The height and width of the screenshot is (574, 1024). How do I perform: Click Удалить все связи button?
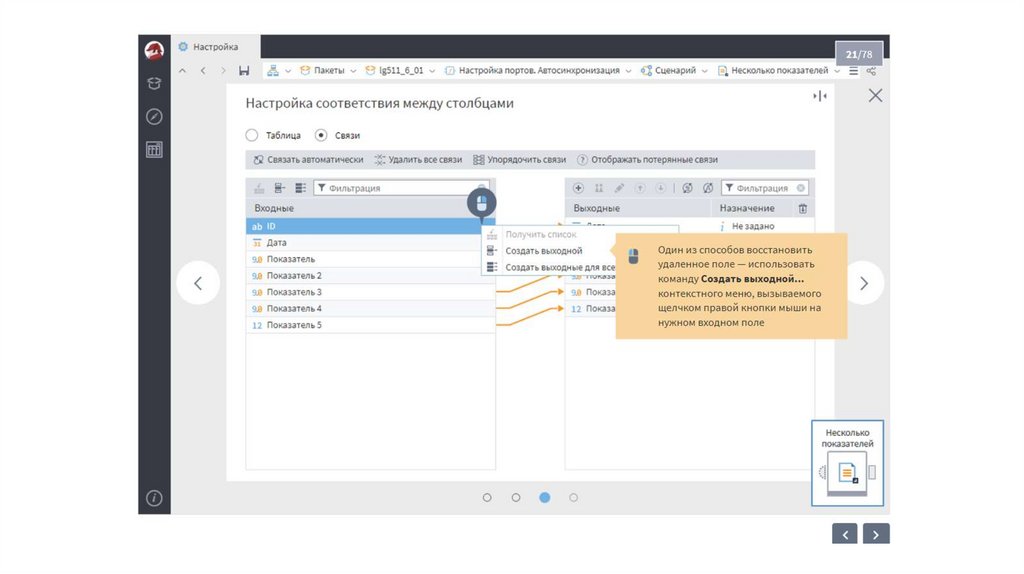418,159
